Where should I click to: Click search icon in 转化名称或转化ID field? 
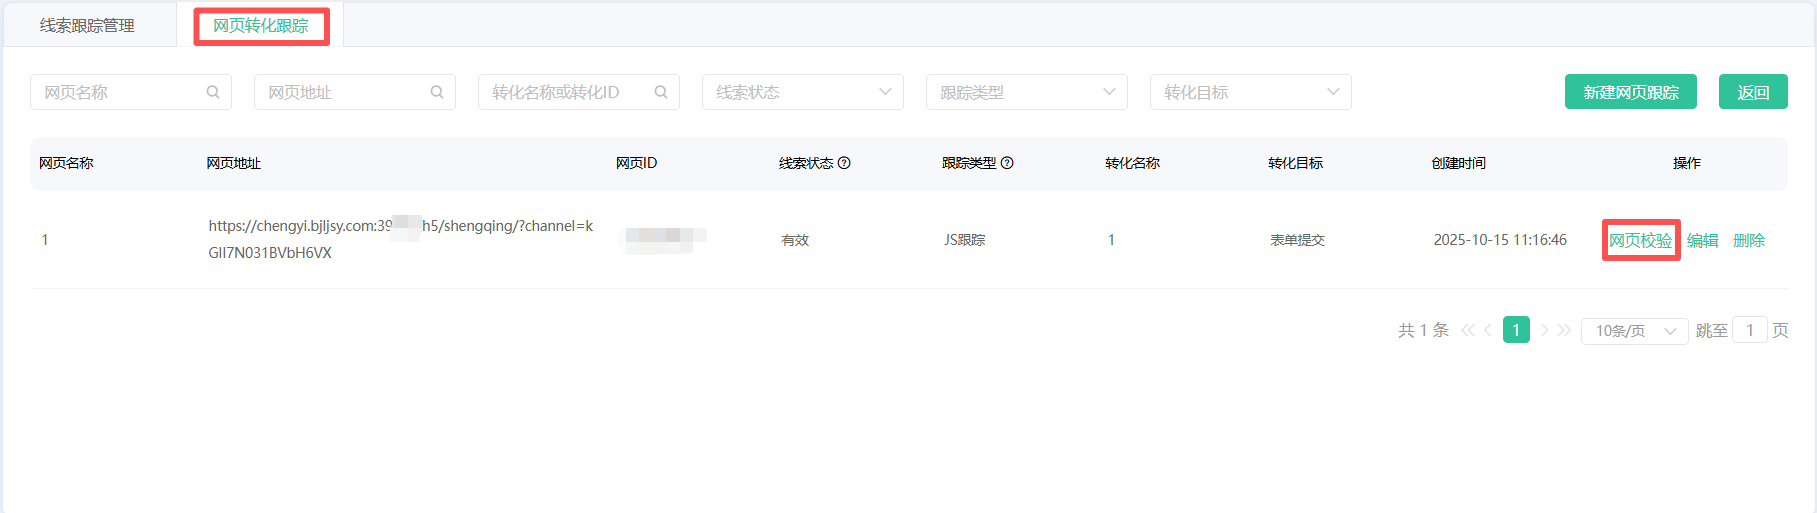661,92
